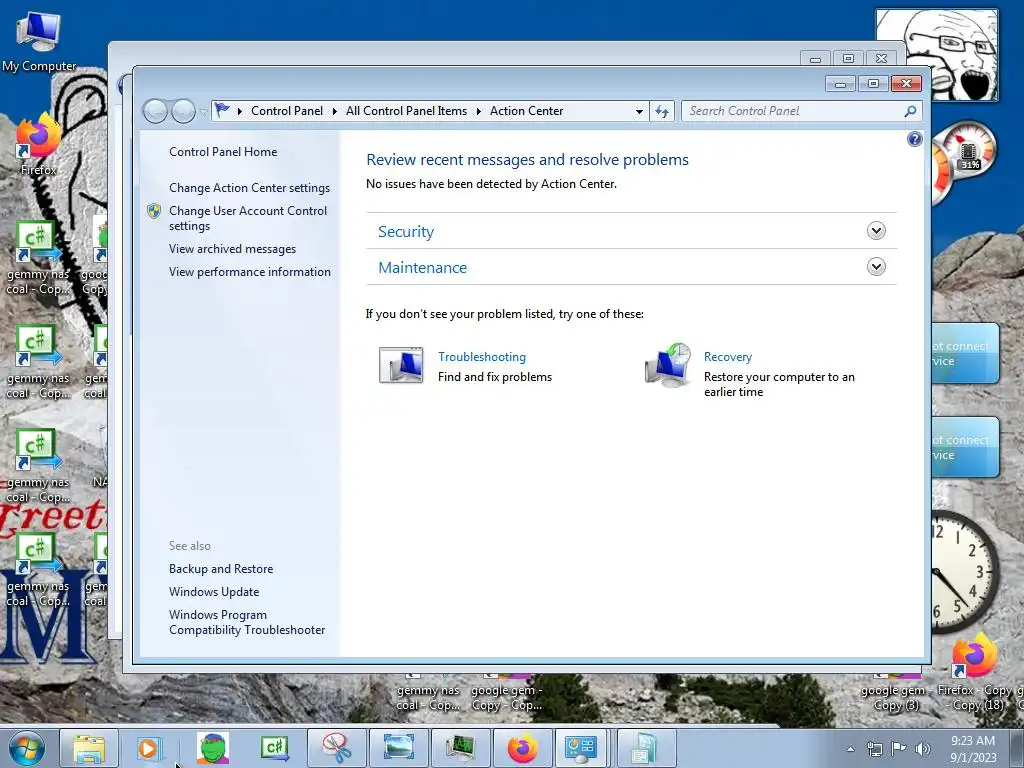Screen dimensions: 1024x768
Task: Minimize the Action Center window
Action: (x=840, y=84)
